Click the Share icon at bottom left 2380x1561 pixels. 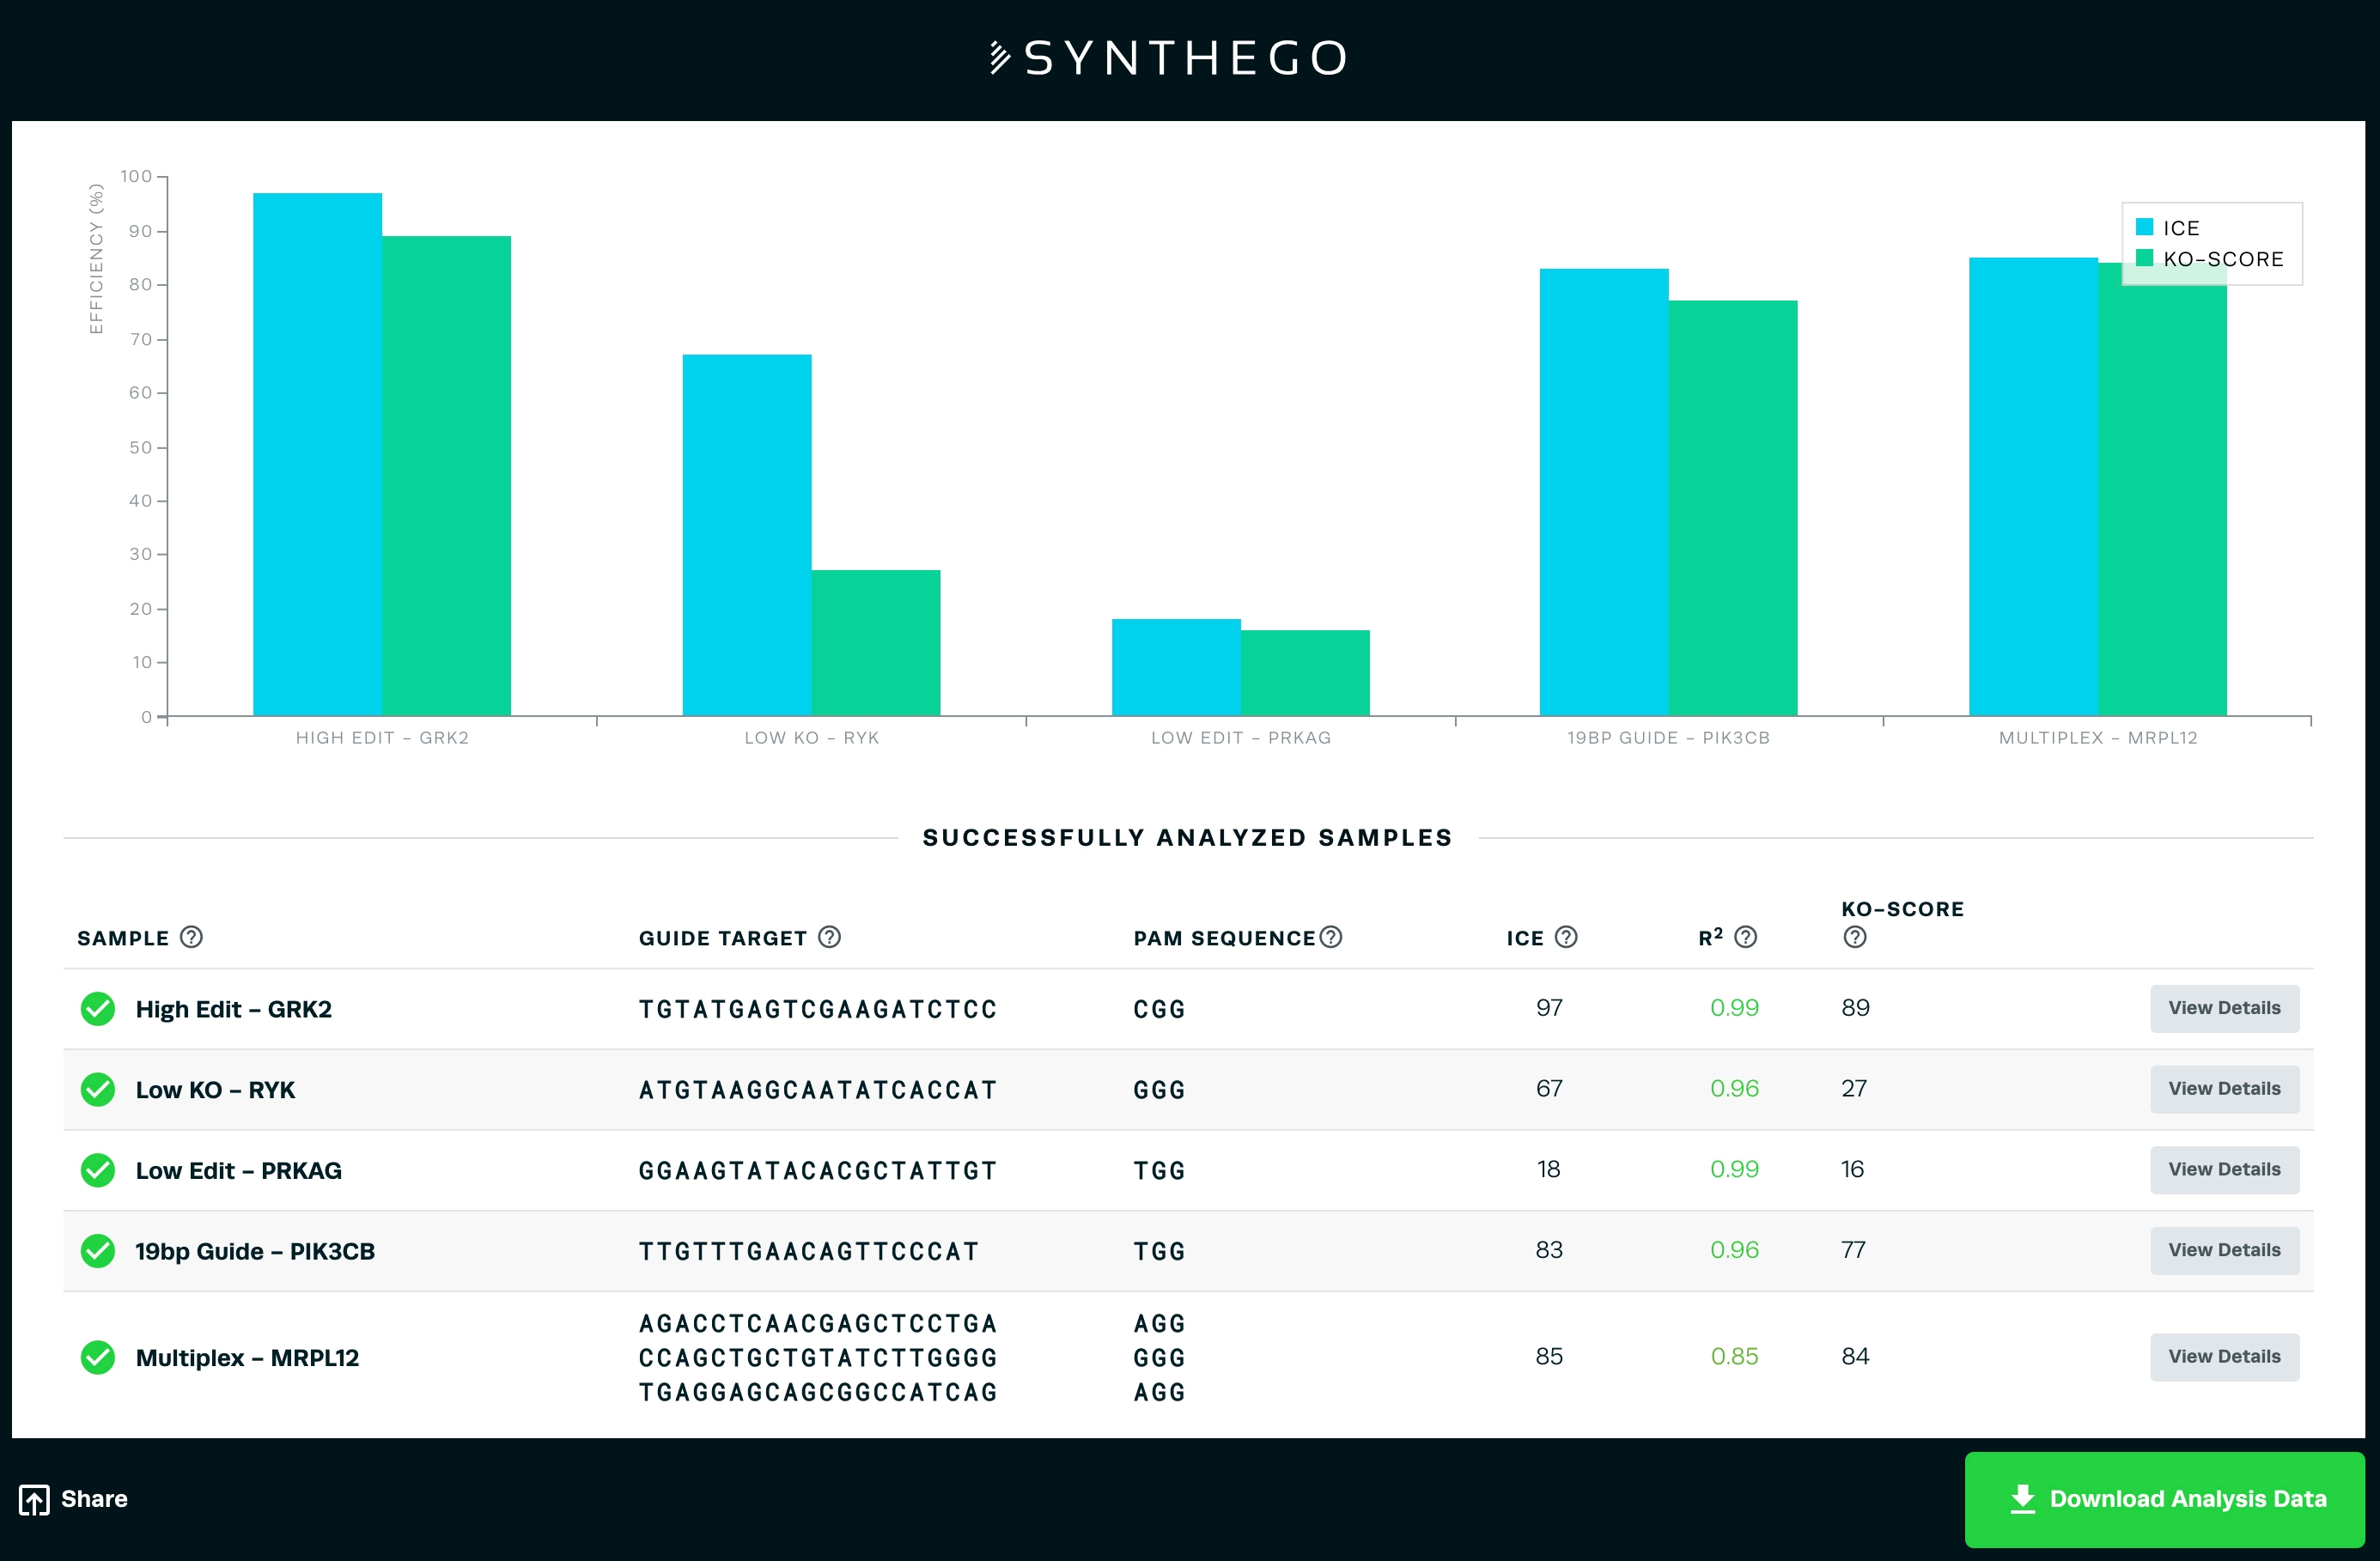[34, 1499]
